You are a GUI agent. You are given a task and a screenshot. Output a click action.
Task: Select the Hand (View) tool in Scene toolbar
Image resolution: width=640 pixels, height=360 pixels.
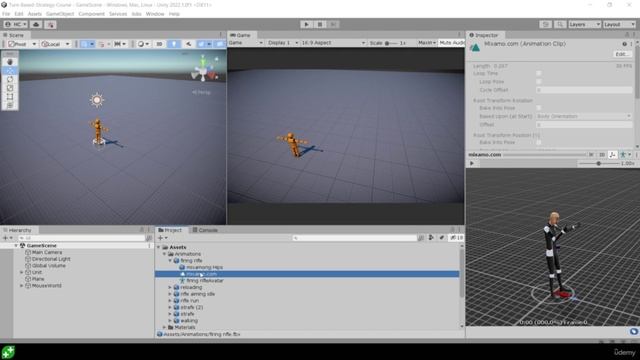pos(10,62)
